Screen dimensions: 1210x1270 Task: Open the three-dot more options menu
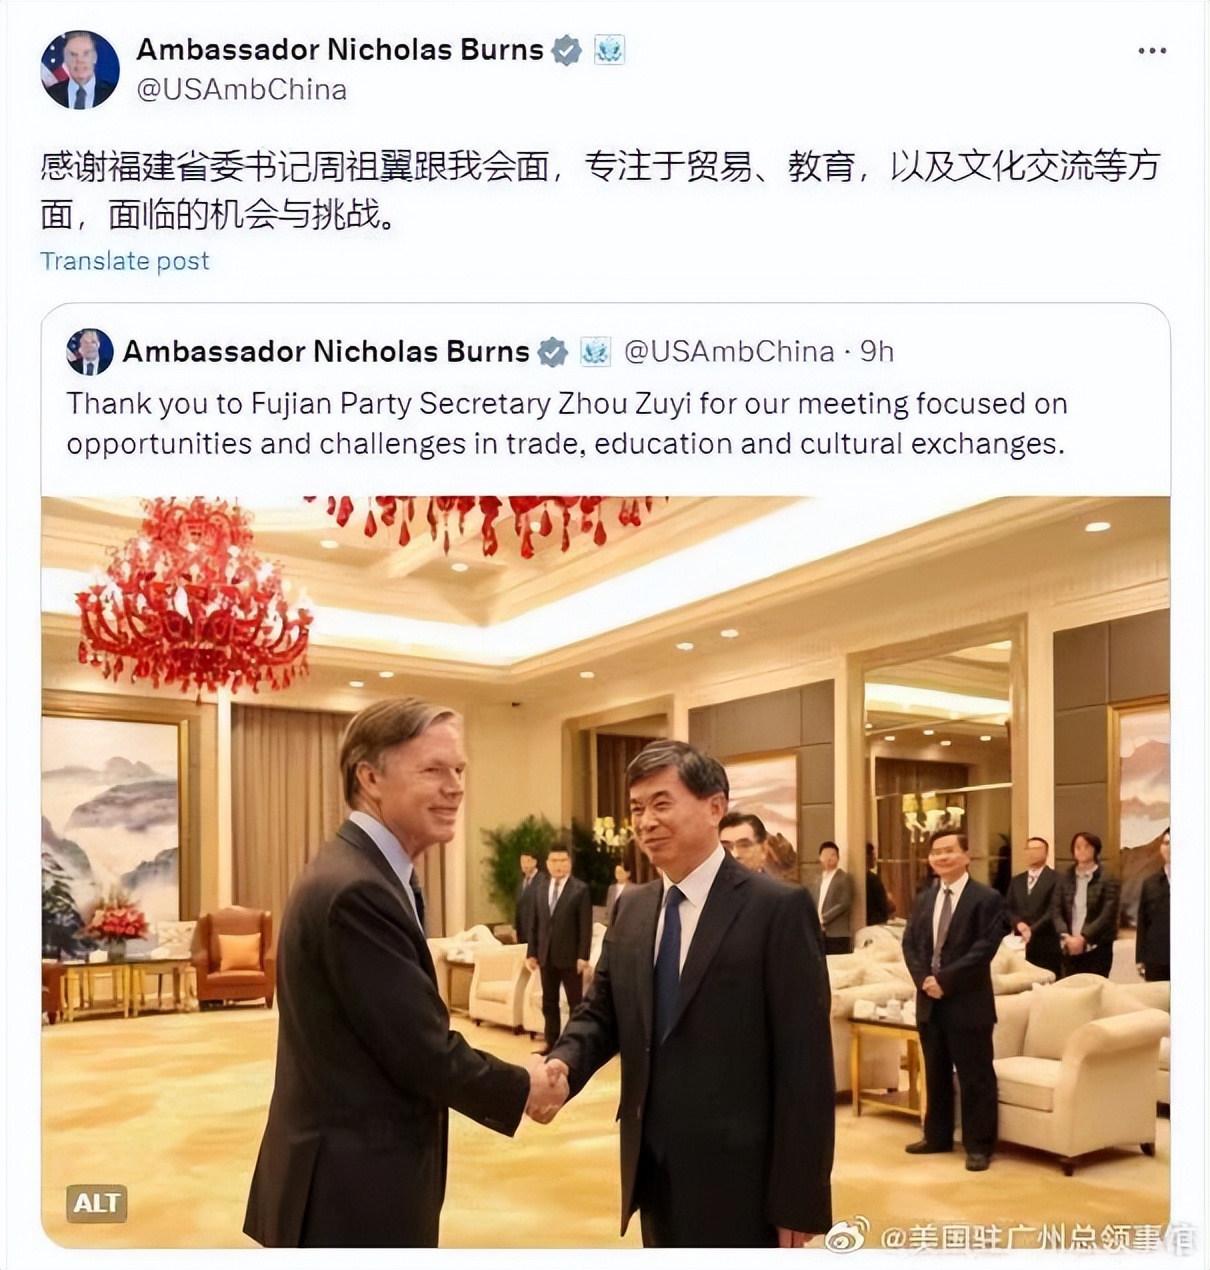(1152, 51)
